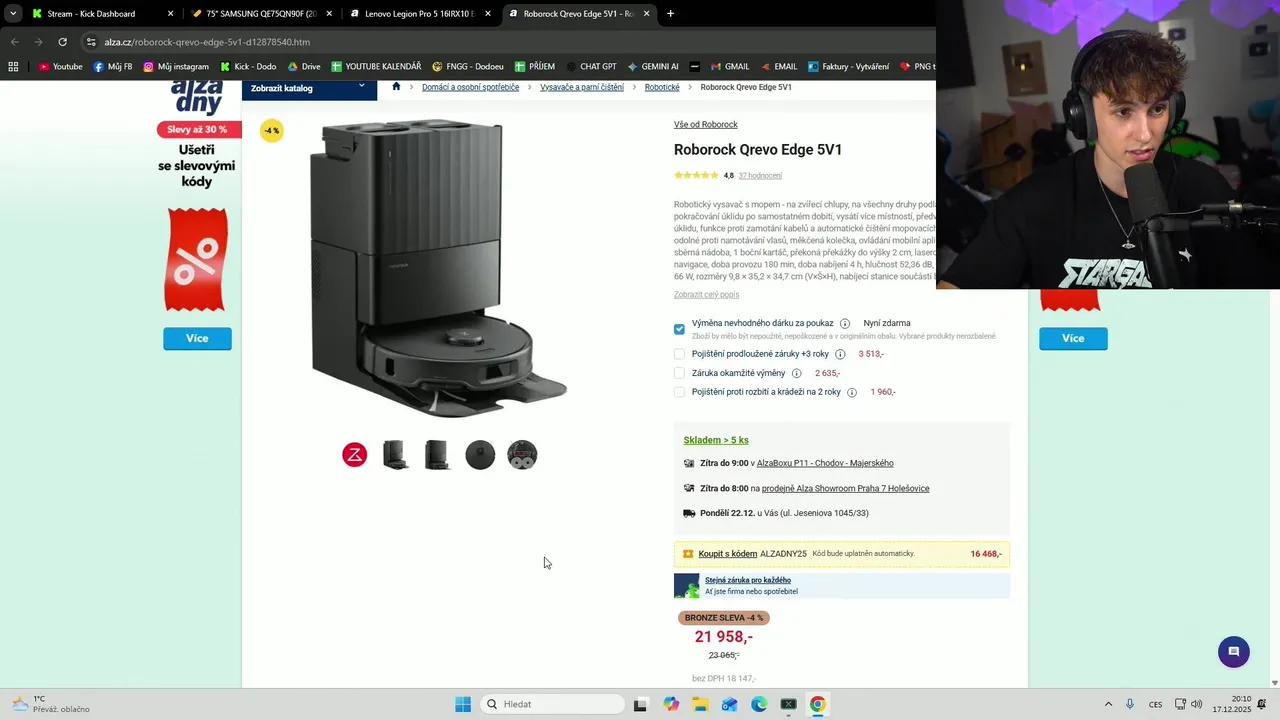Check Záruka okamžité výměny option
Viewport: 1280px width, 720px height.
[x=679, y=373]
